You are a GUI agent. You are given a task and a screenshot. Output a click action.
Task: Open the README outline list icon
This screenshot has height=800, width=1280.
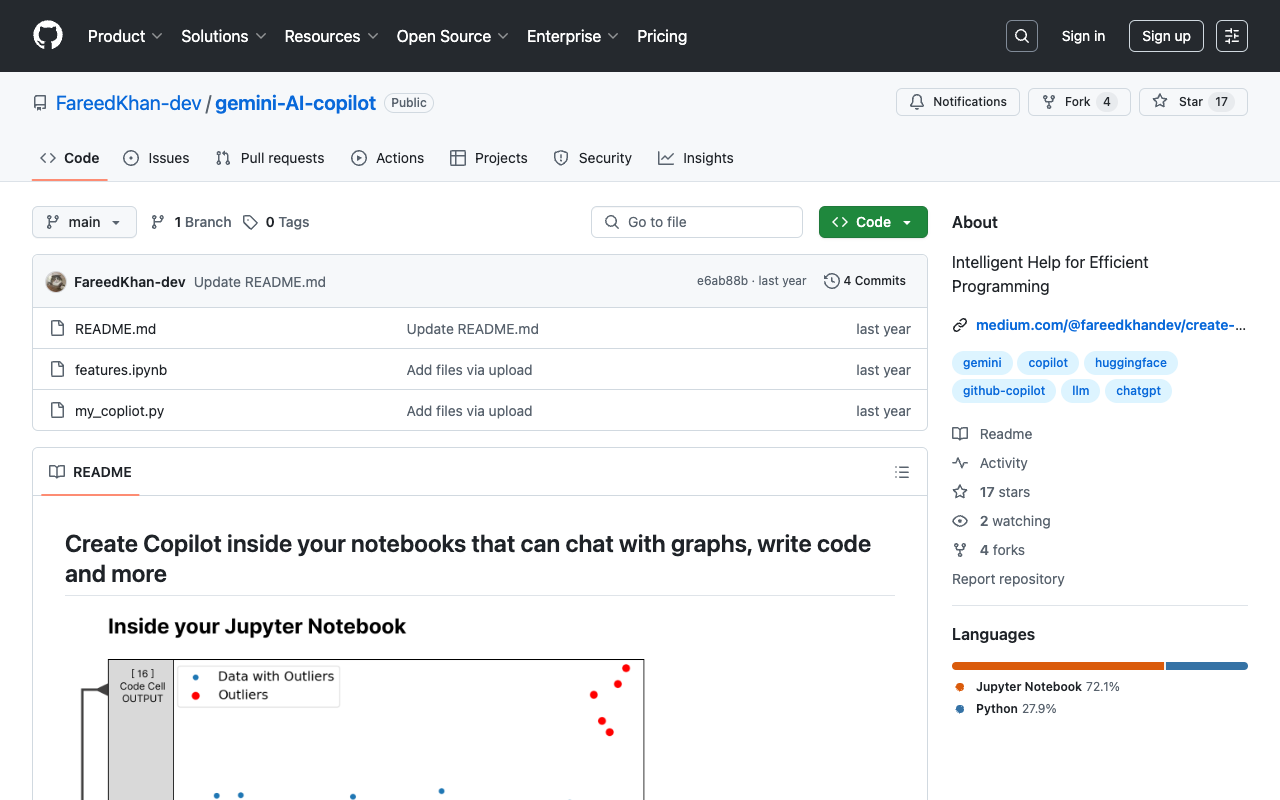tap(902, 472)
